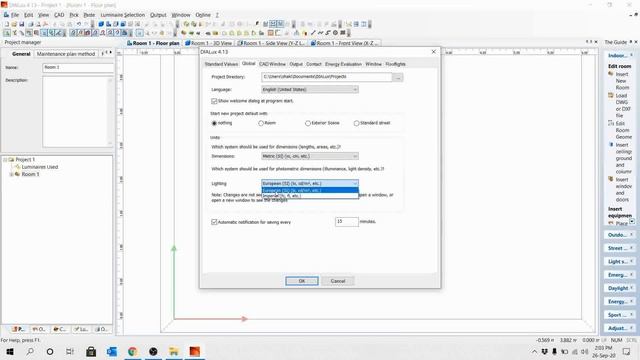Expand the Daylight section in The Guide
The height and width of the screenshot is (360, 640).
coord(619,288)
